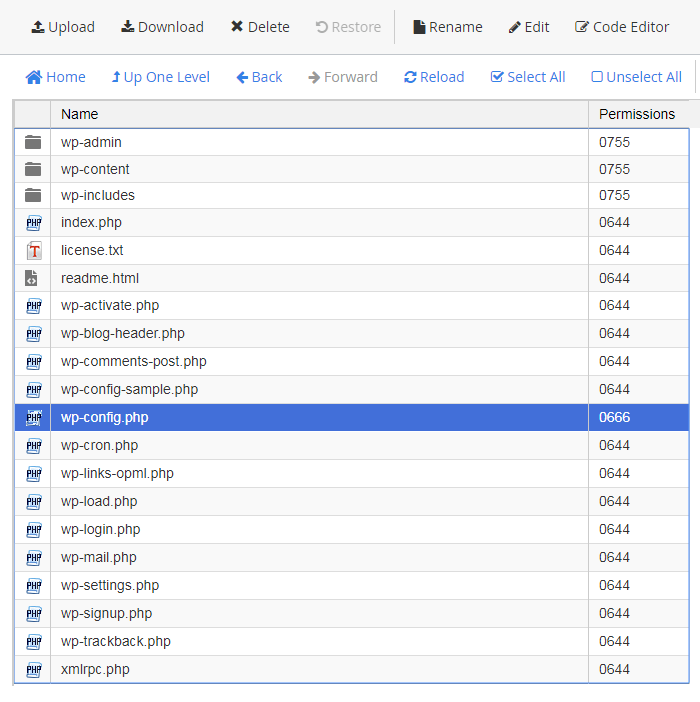Screen dimensions: 700x702
Task: Click the readme.html file icon
Action: [x=31, y=278]
